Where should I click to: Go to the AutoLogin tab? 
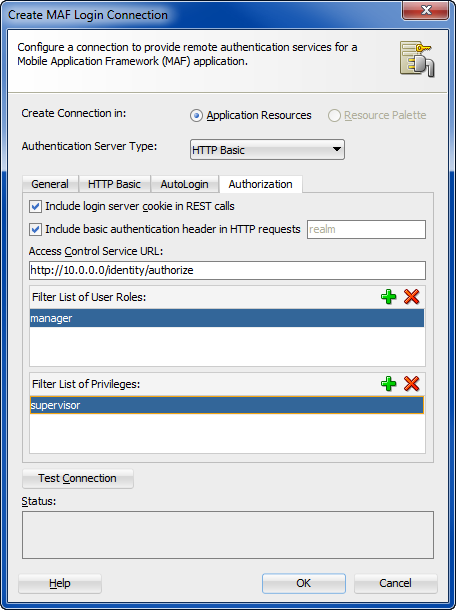pyautogui.click(x=184, y=184)
